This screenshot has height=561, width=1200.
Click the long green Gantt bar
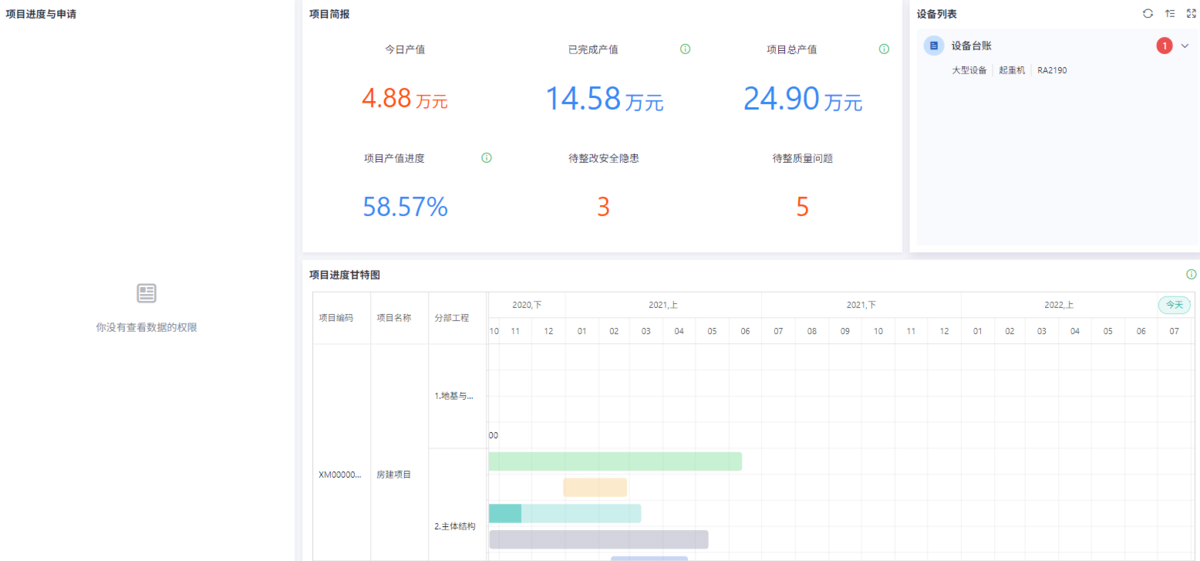(615, 461)
